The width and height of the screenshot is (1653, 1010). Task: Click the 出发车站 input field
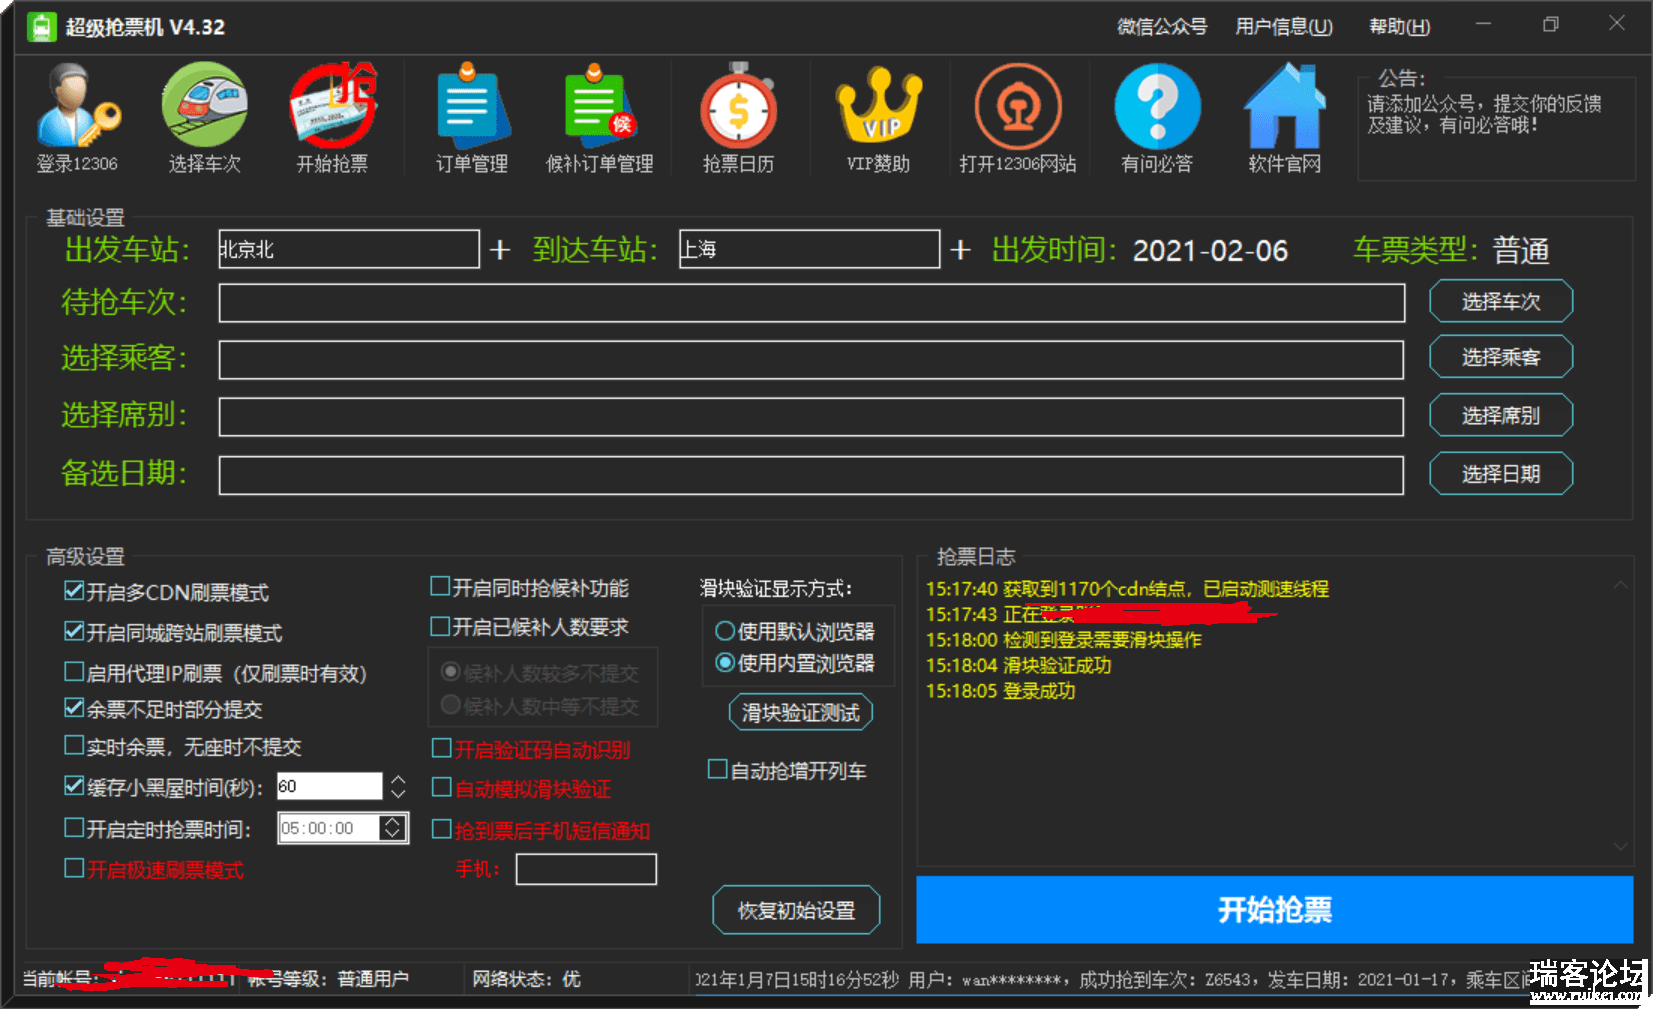[x=349, y=249]
